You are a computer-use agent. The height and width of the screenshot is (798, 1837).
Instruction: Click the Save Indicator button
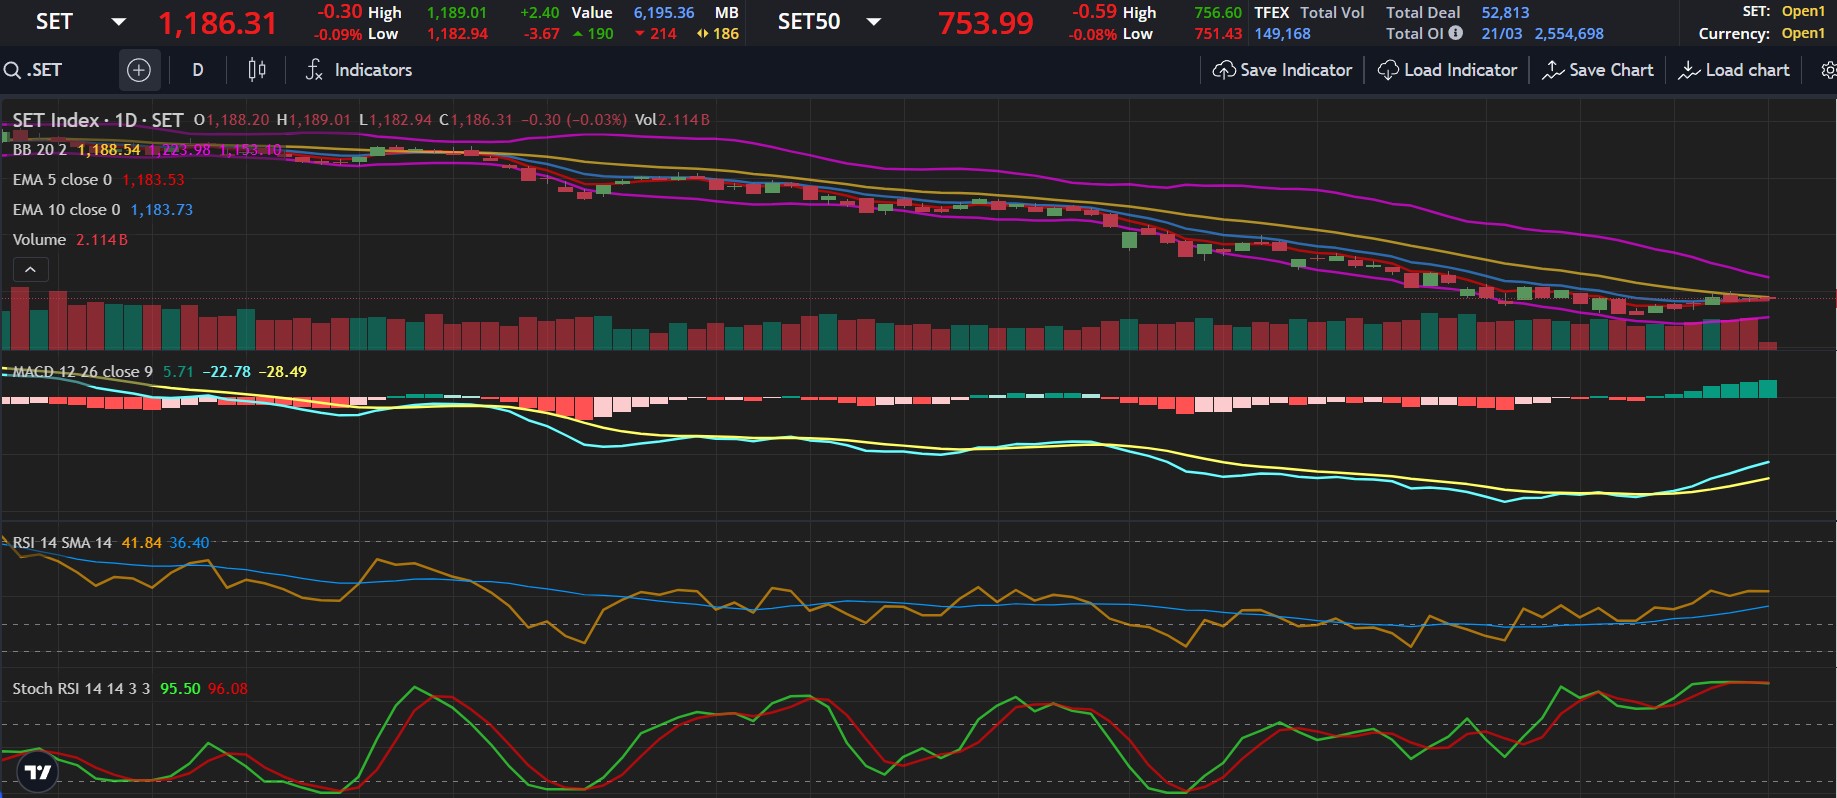pyautogui.click(x=1282, y=70)
